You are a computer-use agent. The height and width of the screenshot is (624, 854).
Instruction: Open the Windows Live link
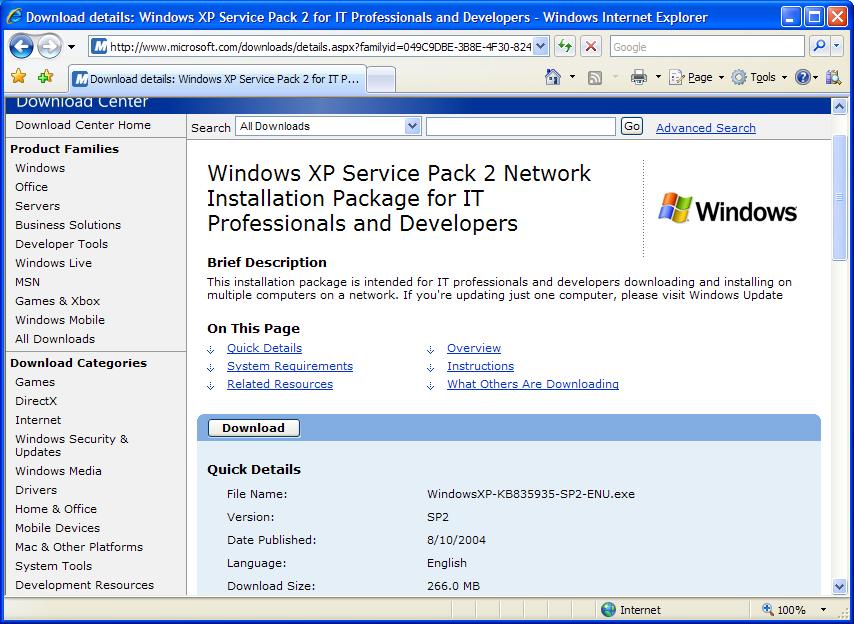pos(53,263)
